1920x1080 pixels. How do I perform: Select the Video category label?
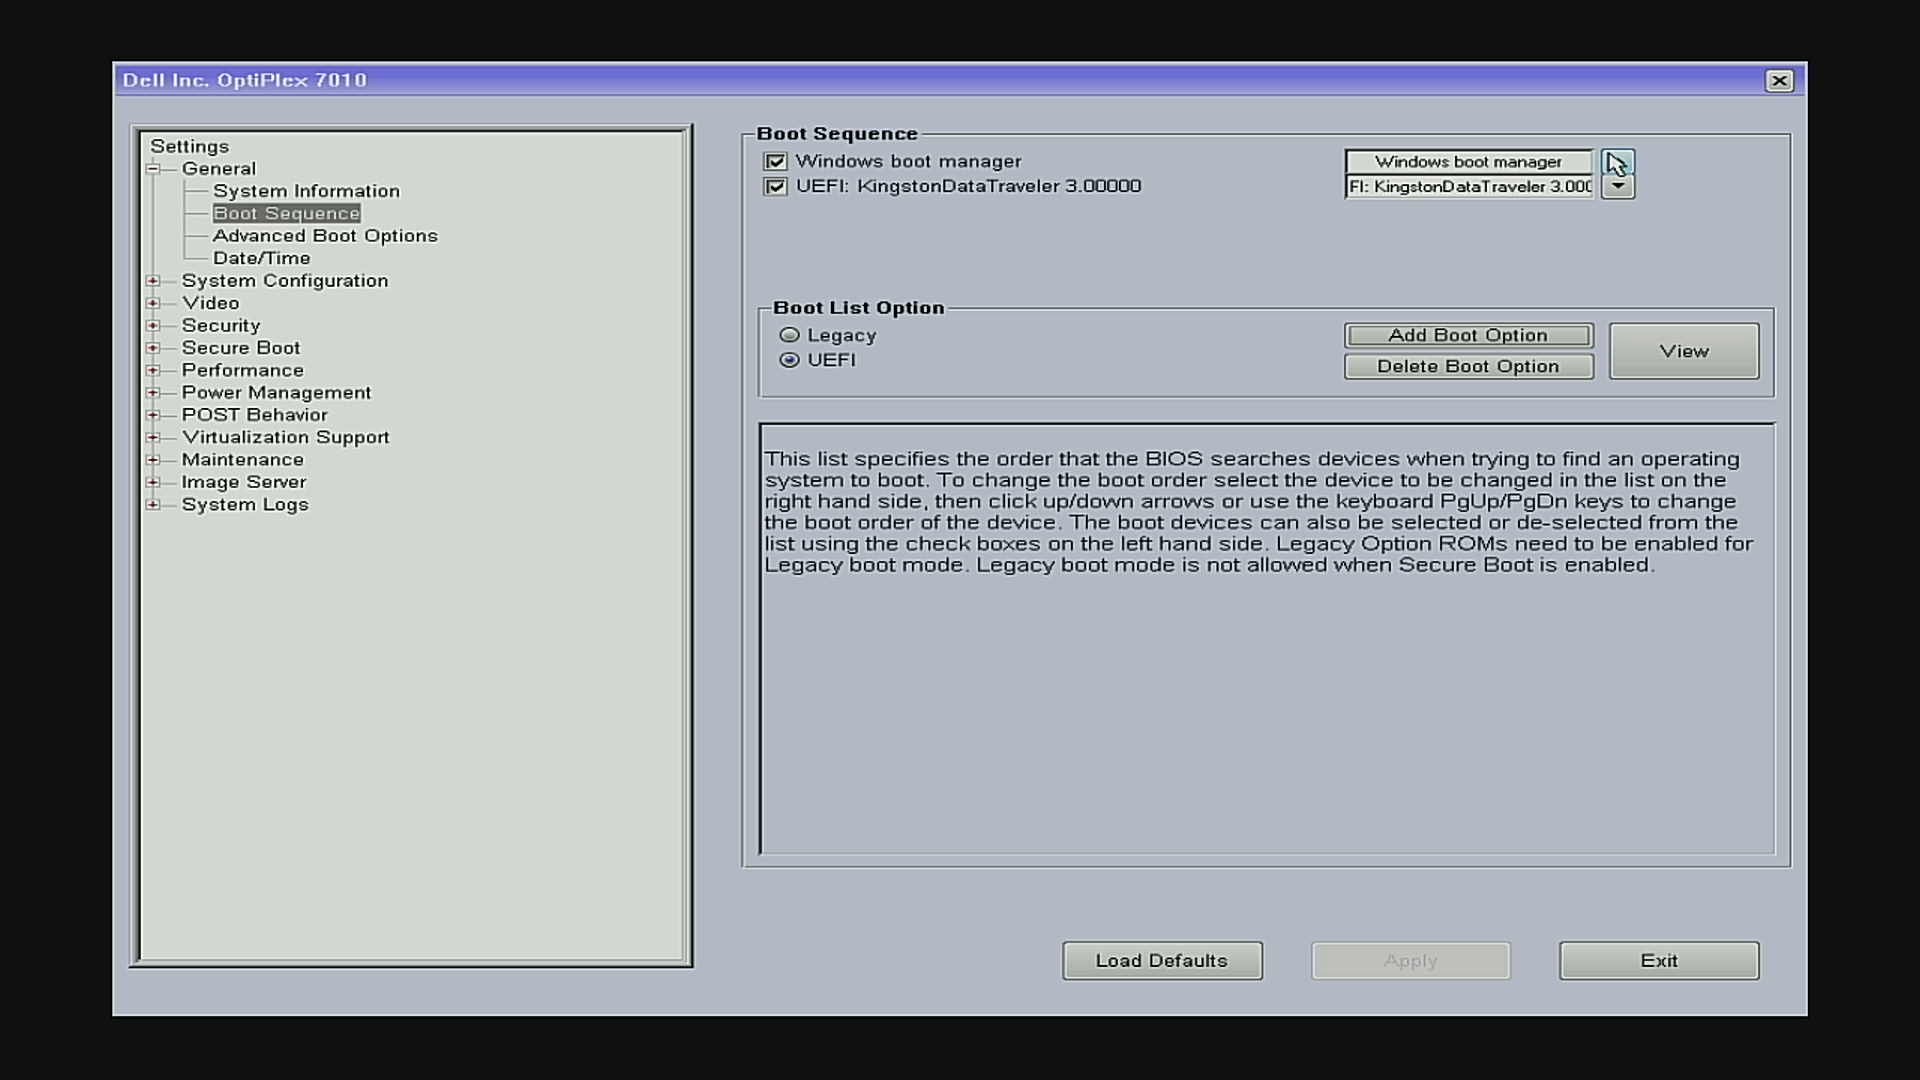point(210,303)
